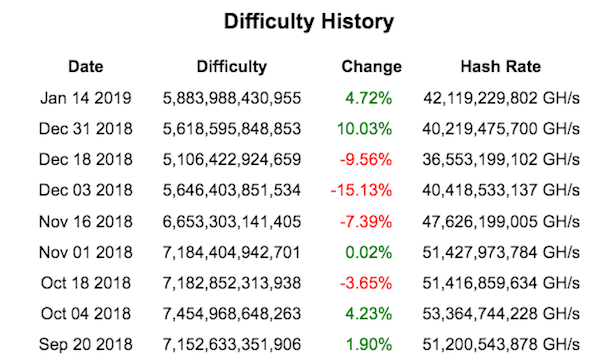
Task: Click hash rate 53,364,744,228 GH/s
Action: tap(501, 314)
